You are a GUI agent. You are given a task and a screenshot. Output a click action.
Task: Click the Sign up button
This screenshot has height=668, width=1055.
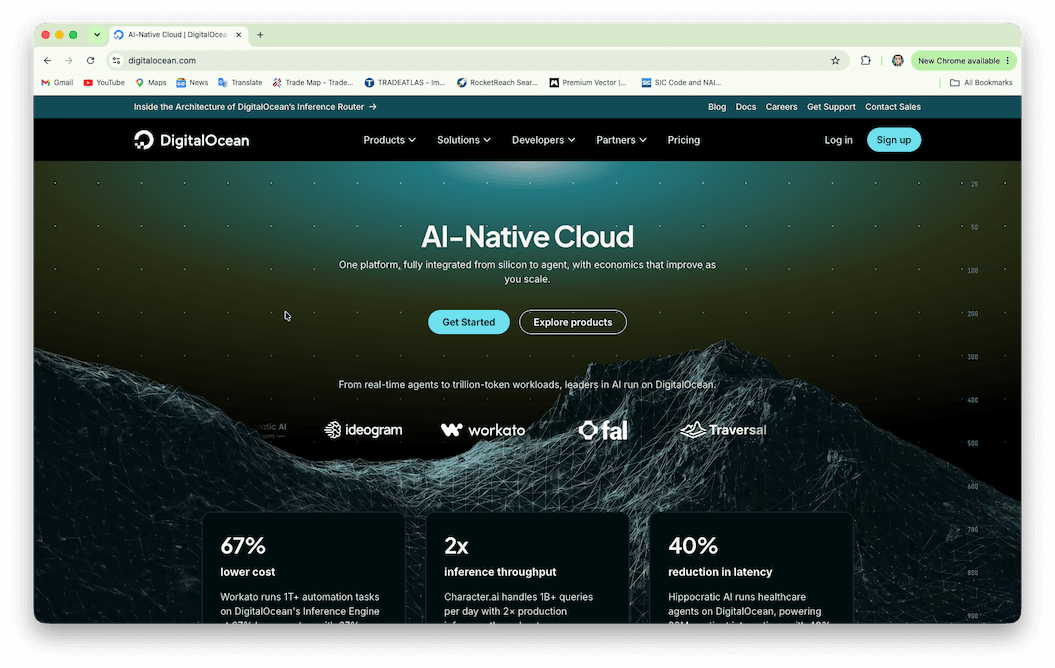coord(894,140)
